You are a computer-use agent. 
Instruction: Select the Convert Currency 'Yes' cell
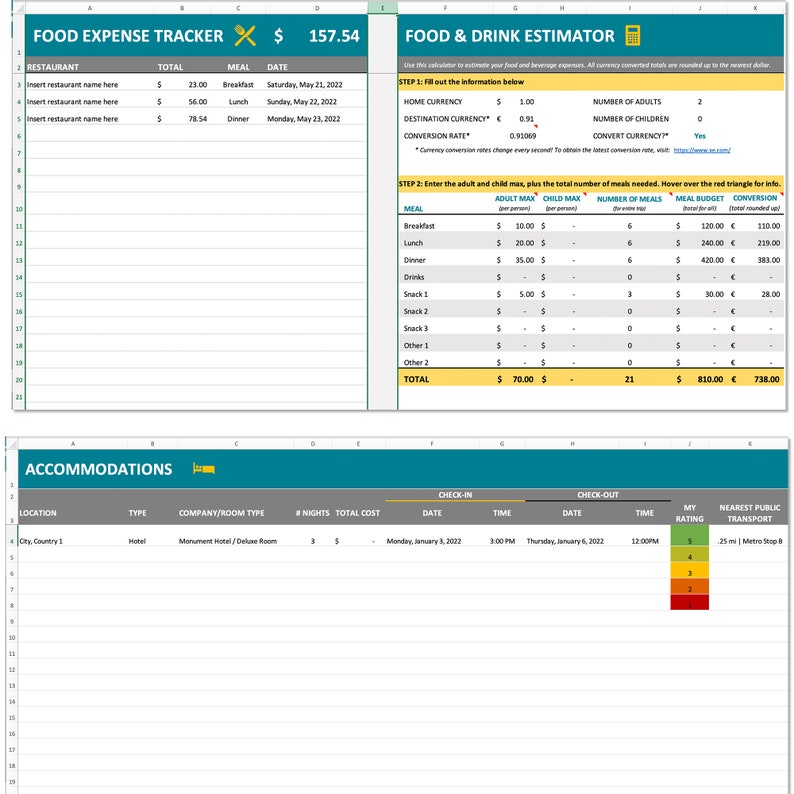pos(699,136)
